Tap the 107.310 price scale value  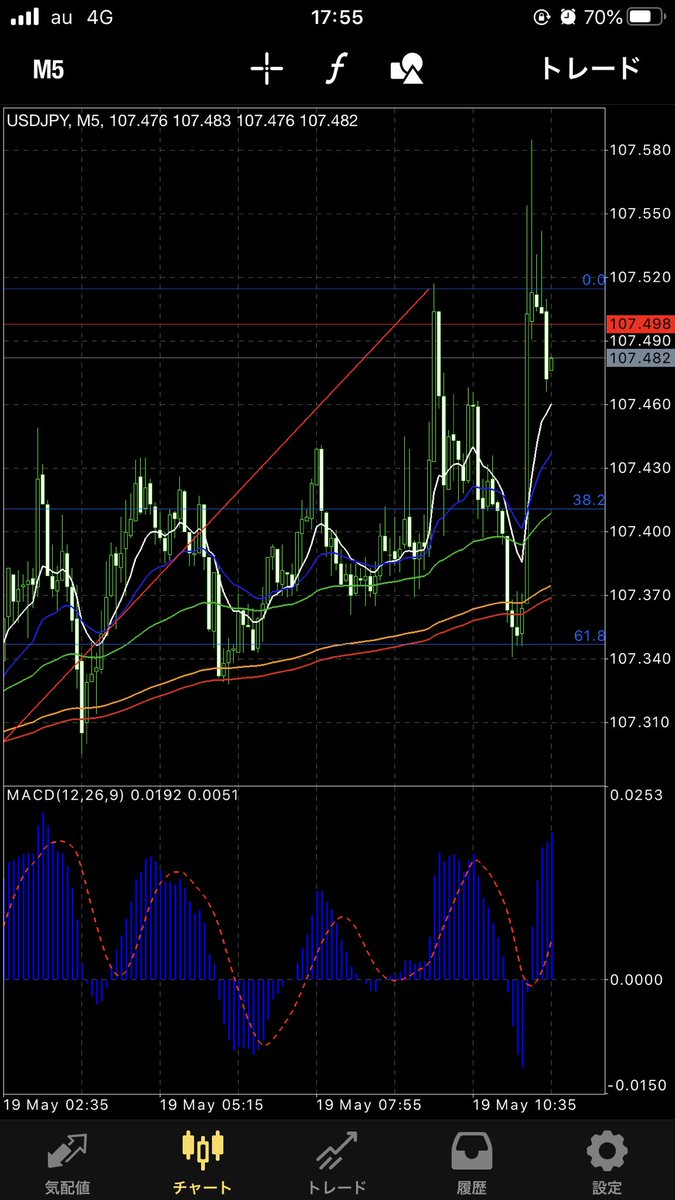[x=640, y=722]
